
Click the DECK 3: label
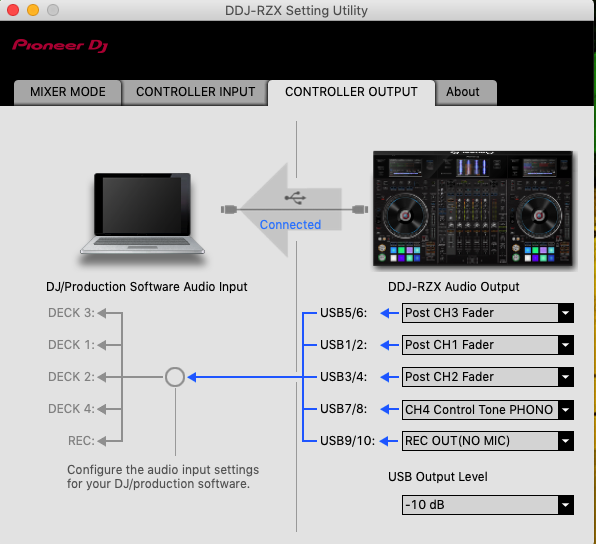(71, 313)
